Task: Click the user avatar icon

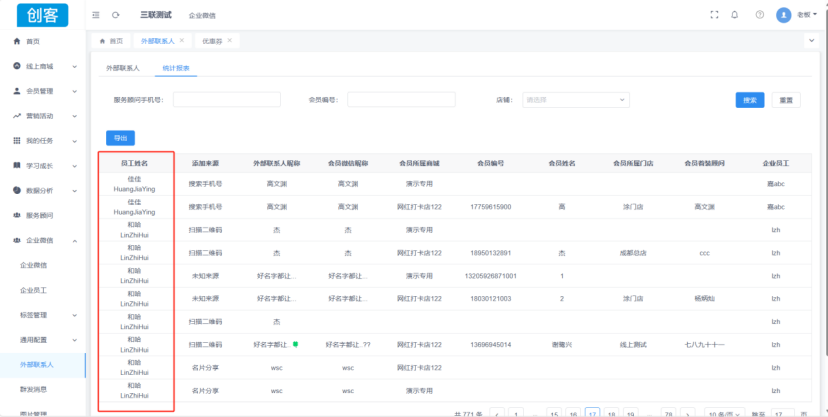Action: pos(784,15)
